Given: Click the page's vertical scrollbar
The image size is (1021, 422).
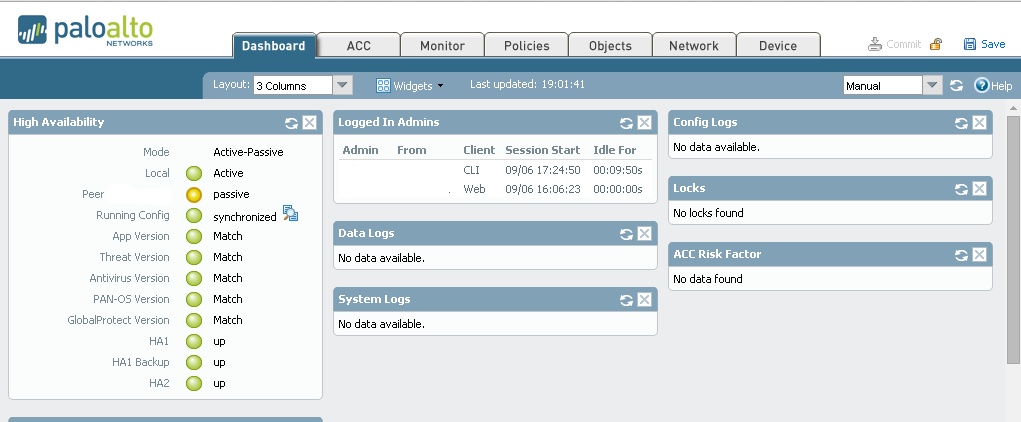Looking at the screenshot, I should tap(1013, 240).
